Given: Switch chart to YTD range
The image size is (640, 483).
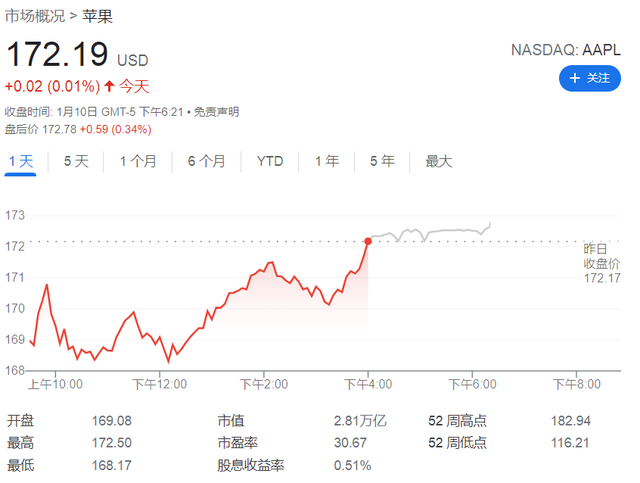Looking at the screenshot, I should (270, 161).
